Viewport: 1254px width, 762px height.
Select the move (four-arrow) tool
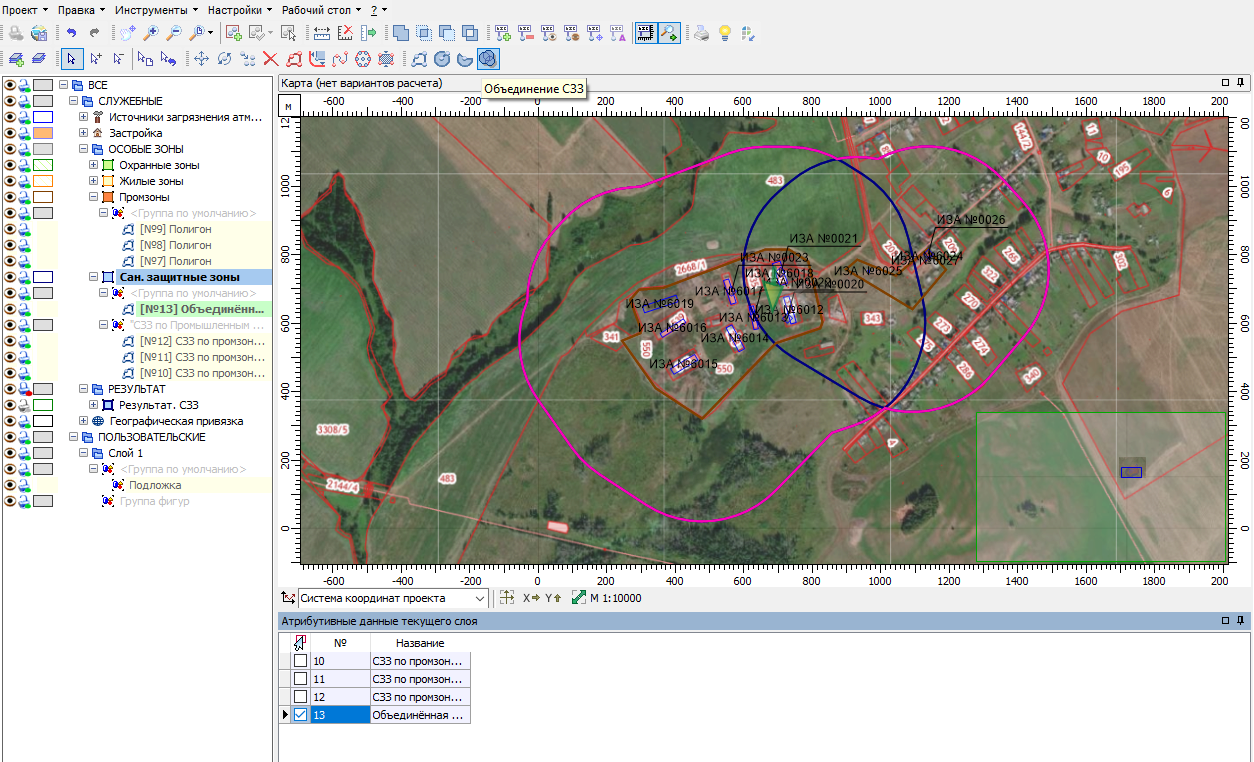[201, 59]
